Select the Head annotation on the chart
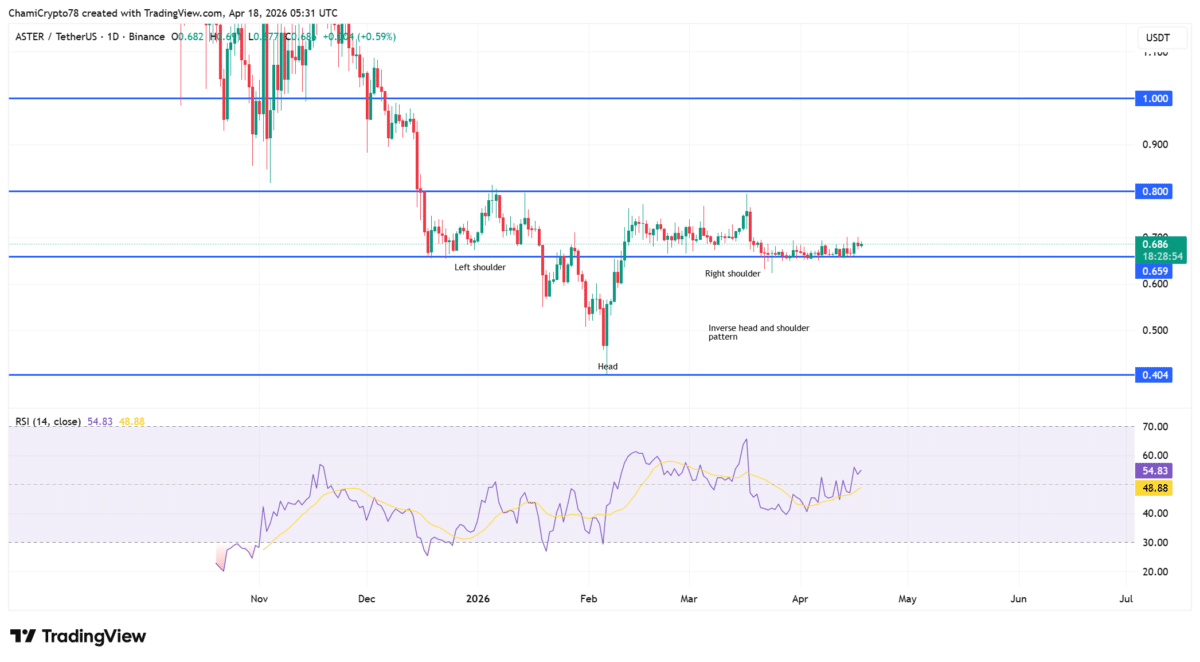The width and height of the screenshot is (1200, 662). [607, 366]
